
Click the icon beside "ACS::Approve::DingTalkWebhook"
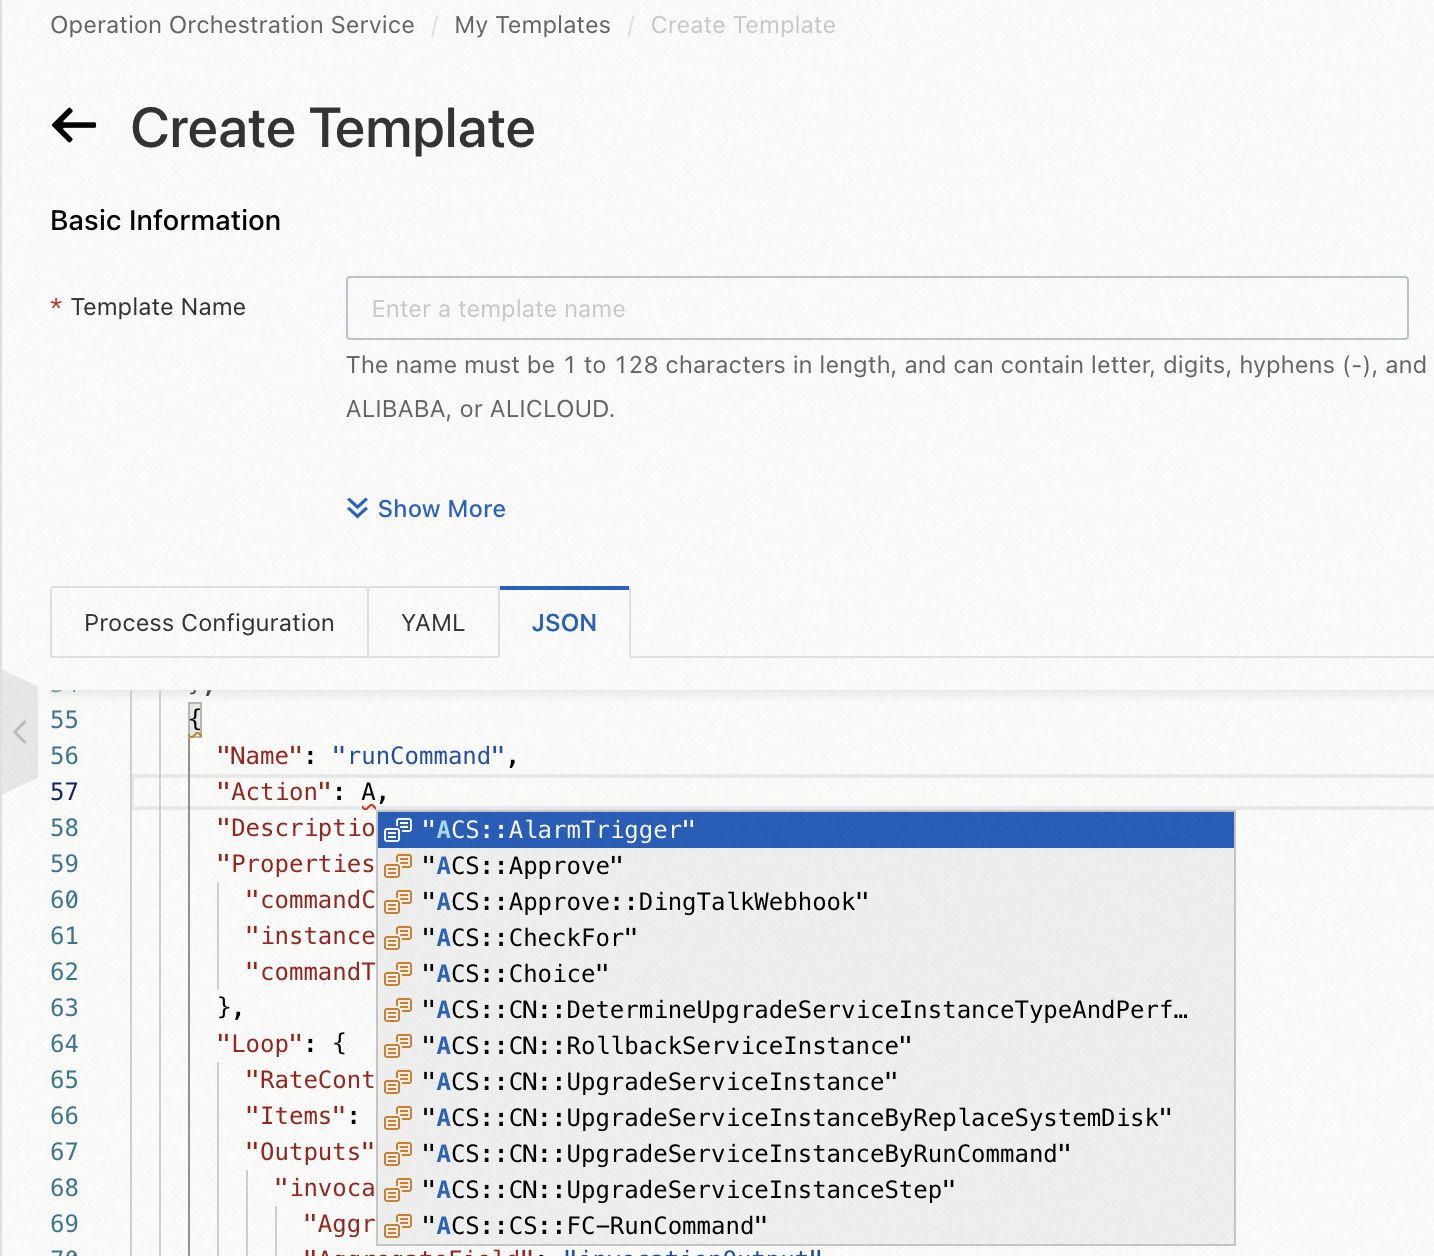click(x=398, y=902)
